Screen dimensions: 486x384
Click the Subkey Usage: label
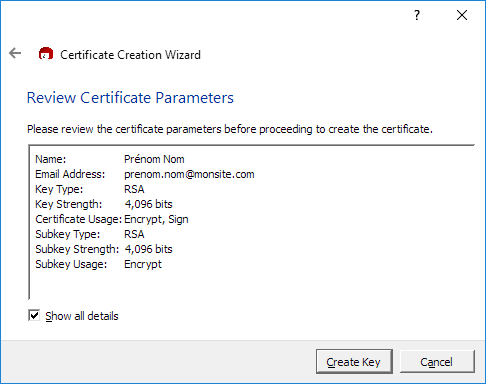pos(71,264)
